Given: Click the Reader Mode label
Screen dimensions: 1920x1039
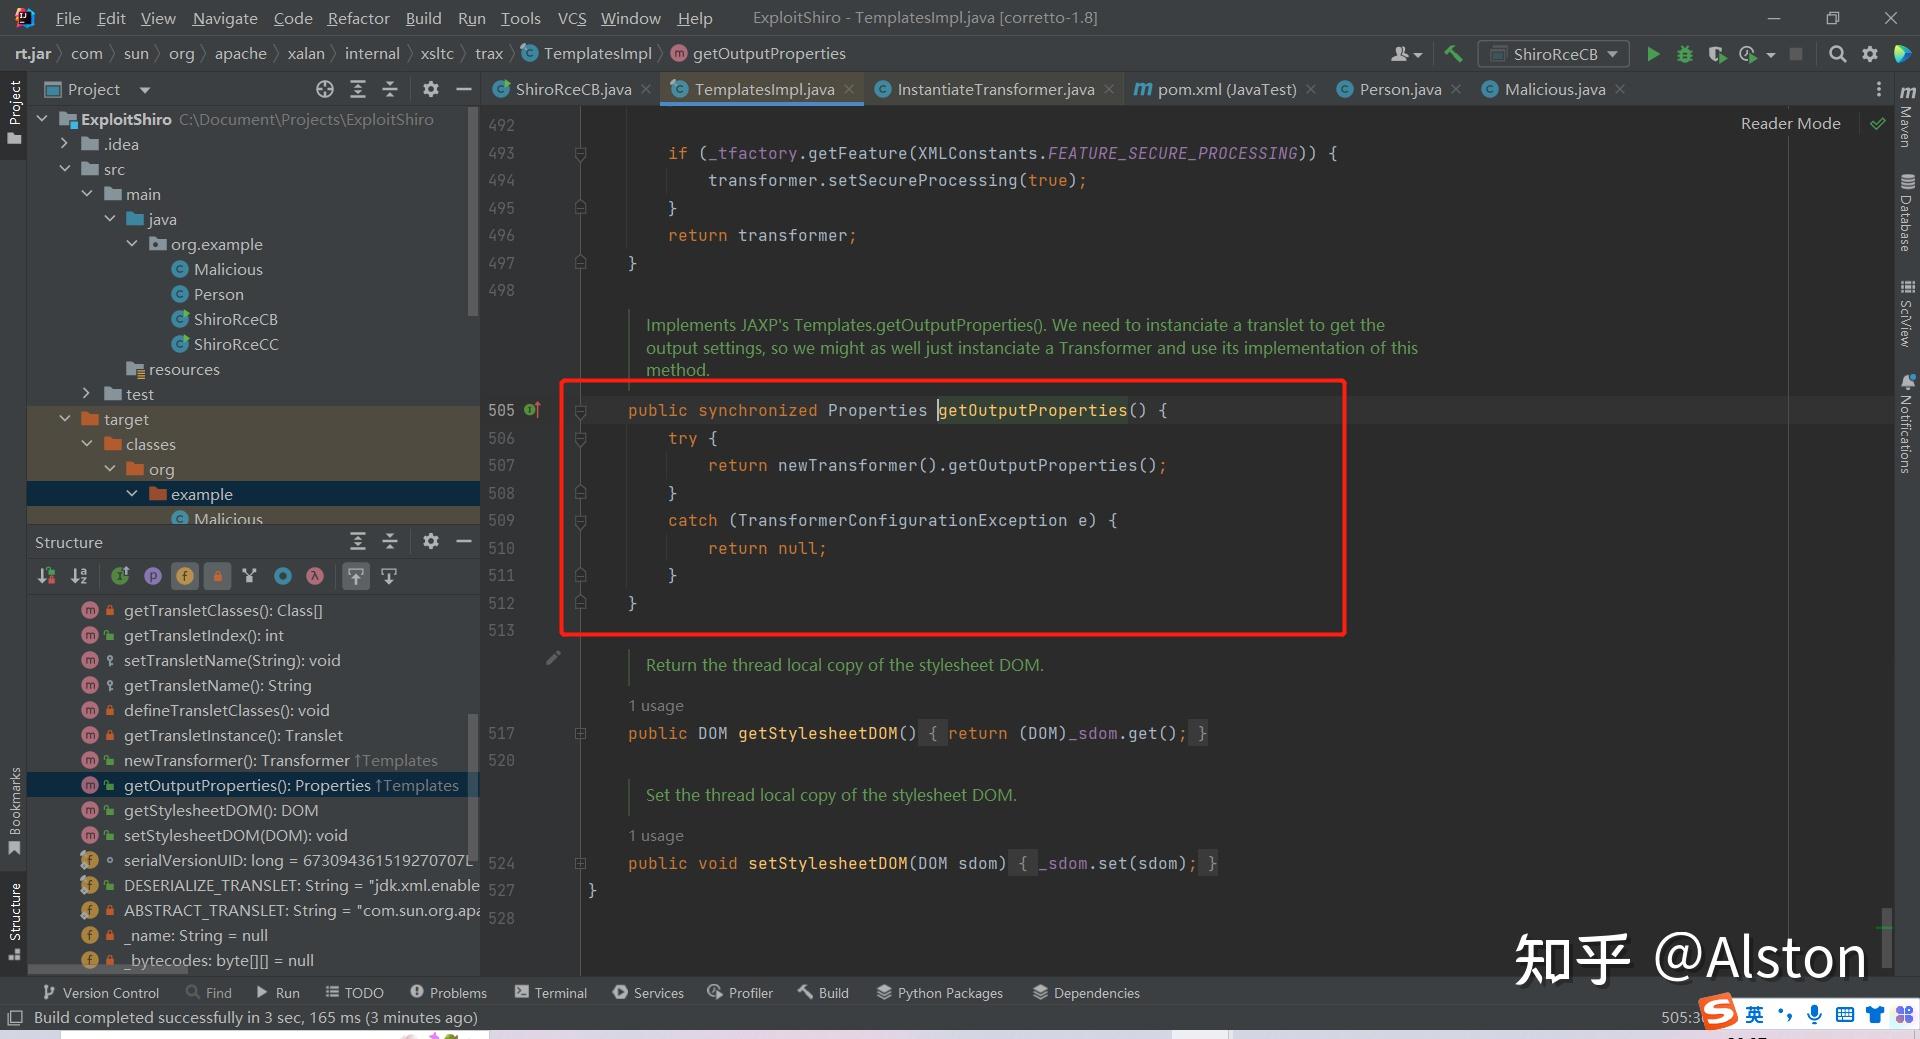Looking at the screenshot, I should [1790, 124].
